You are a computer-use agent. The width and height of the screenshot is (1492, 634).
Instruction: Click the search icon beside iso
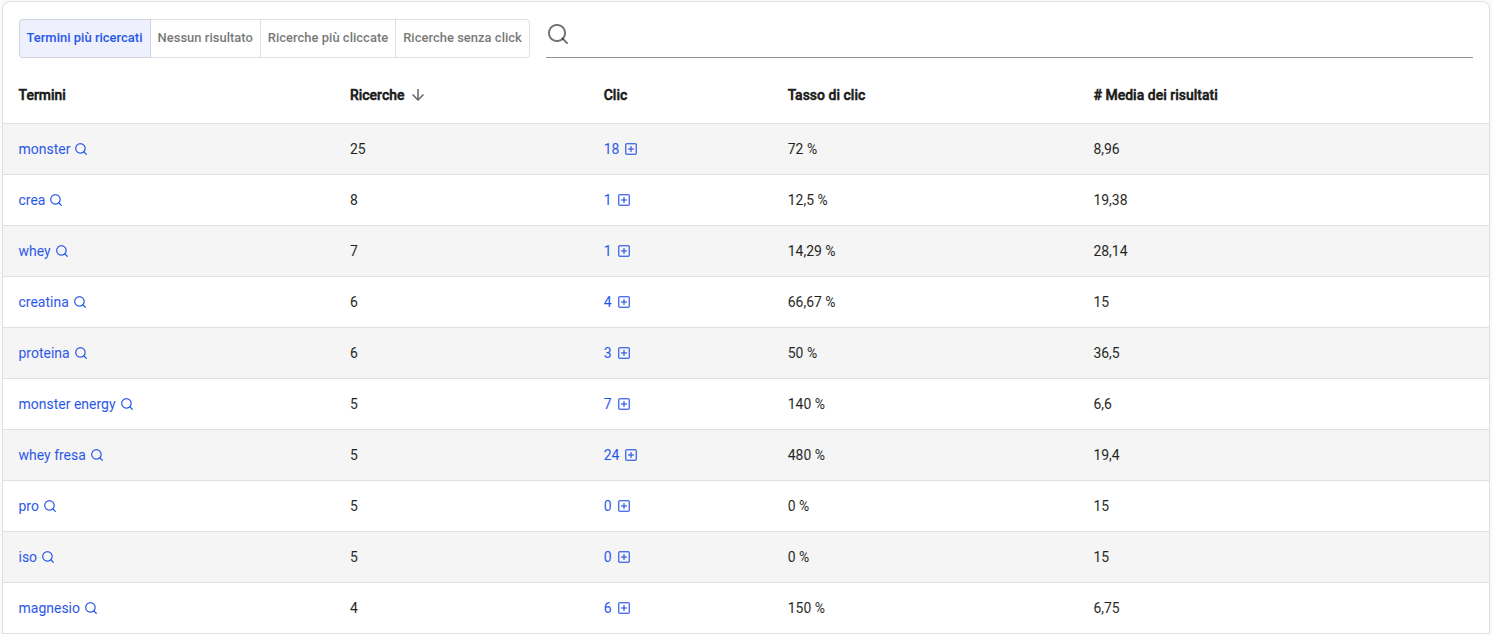tap(48, 557)
